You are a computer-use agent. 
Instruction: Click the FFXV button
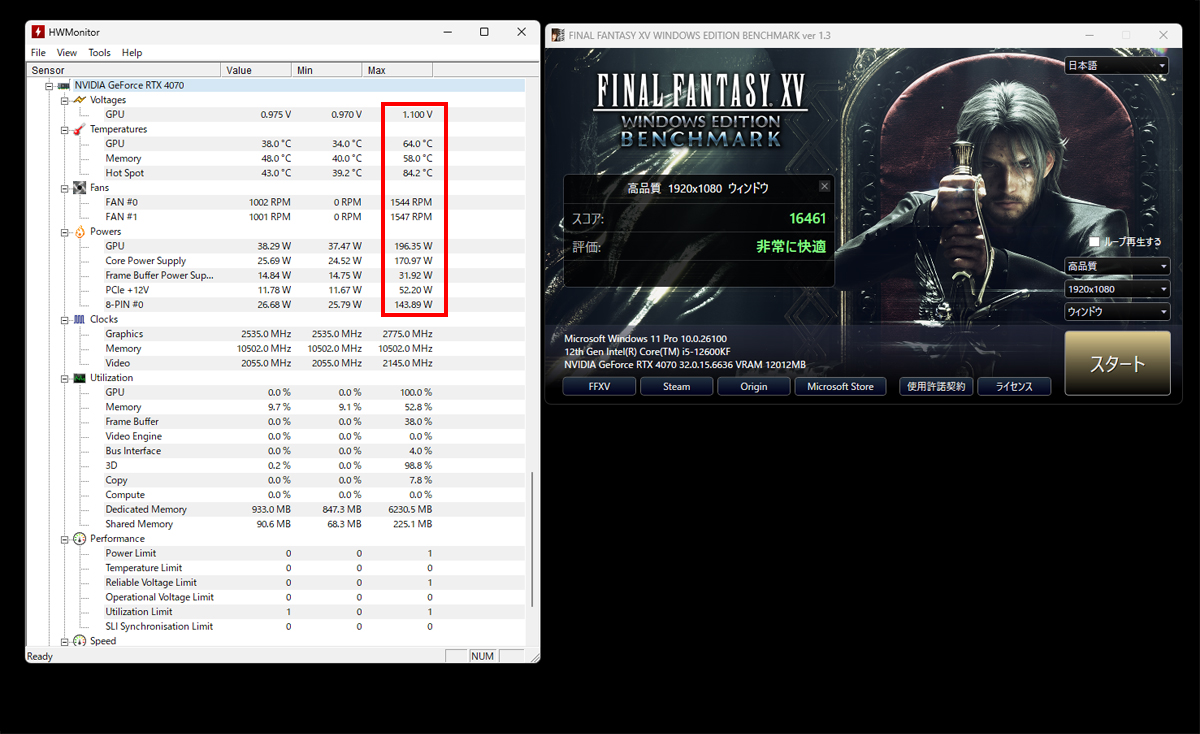(x=599, y=387)
